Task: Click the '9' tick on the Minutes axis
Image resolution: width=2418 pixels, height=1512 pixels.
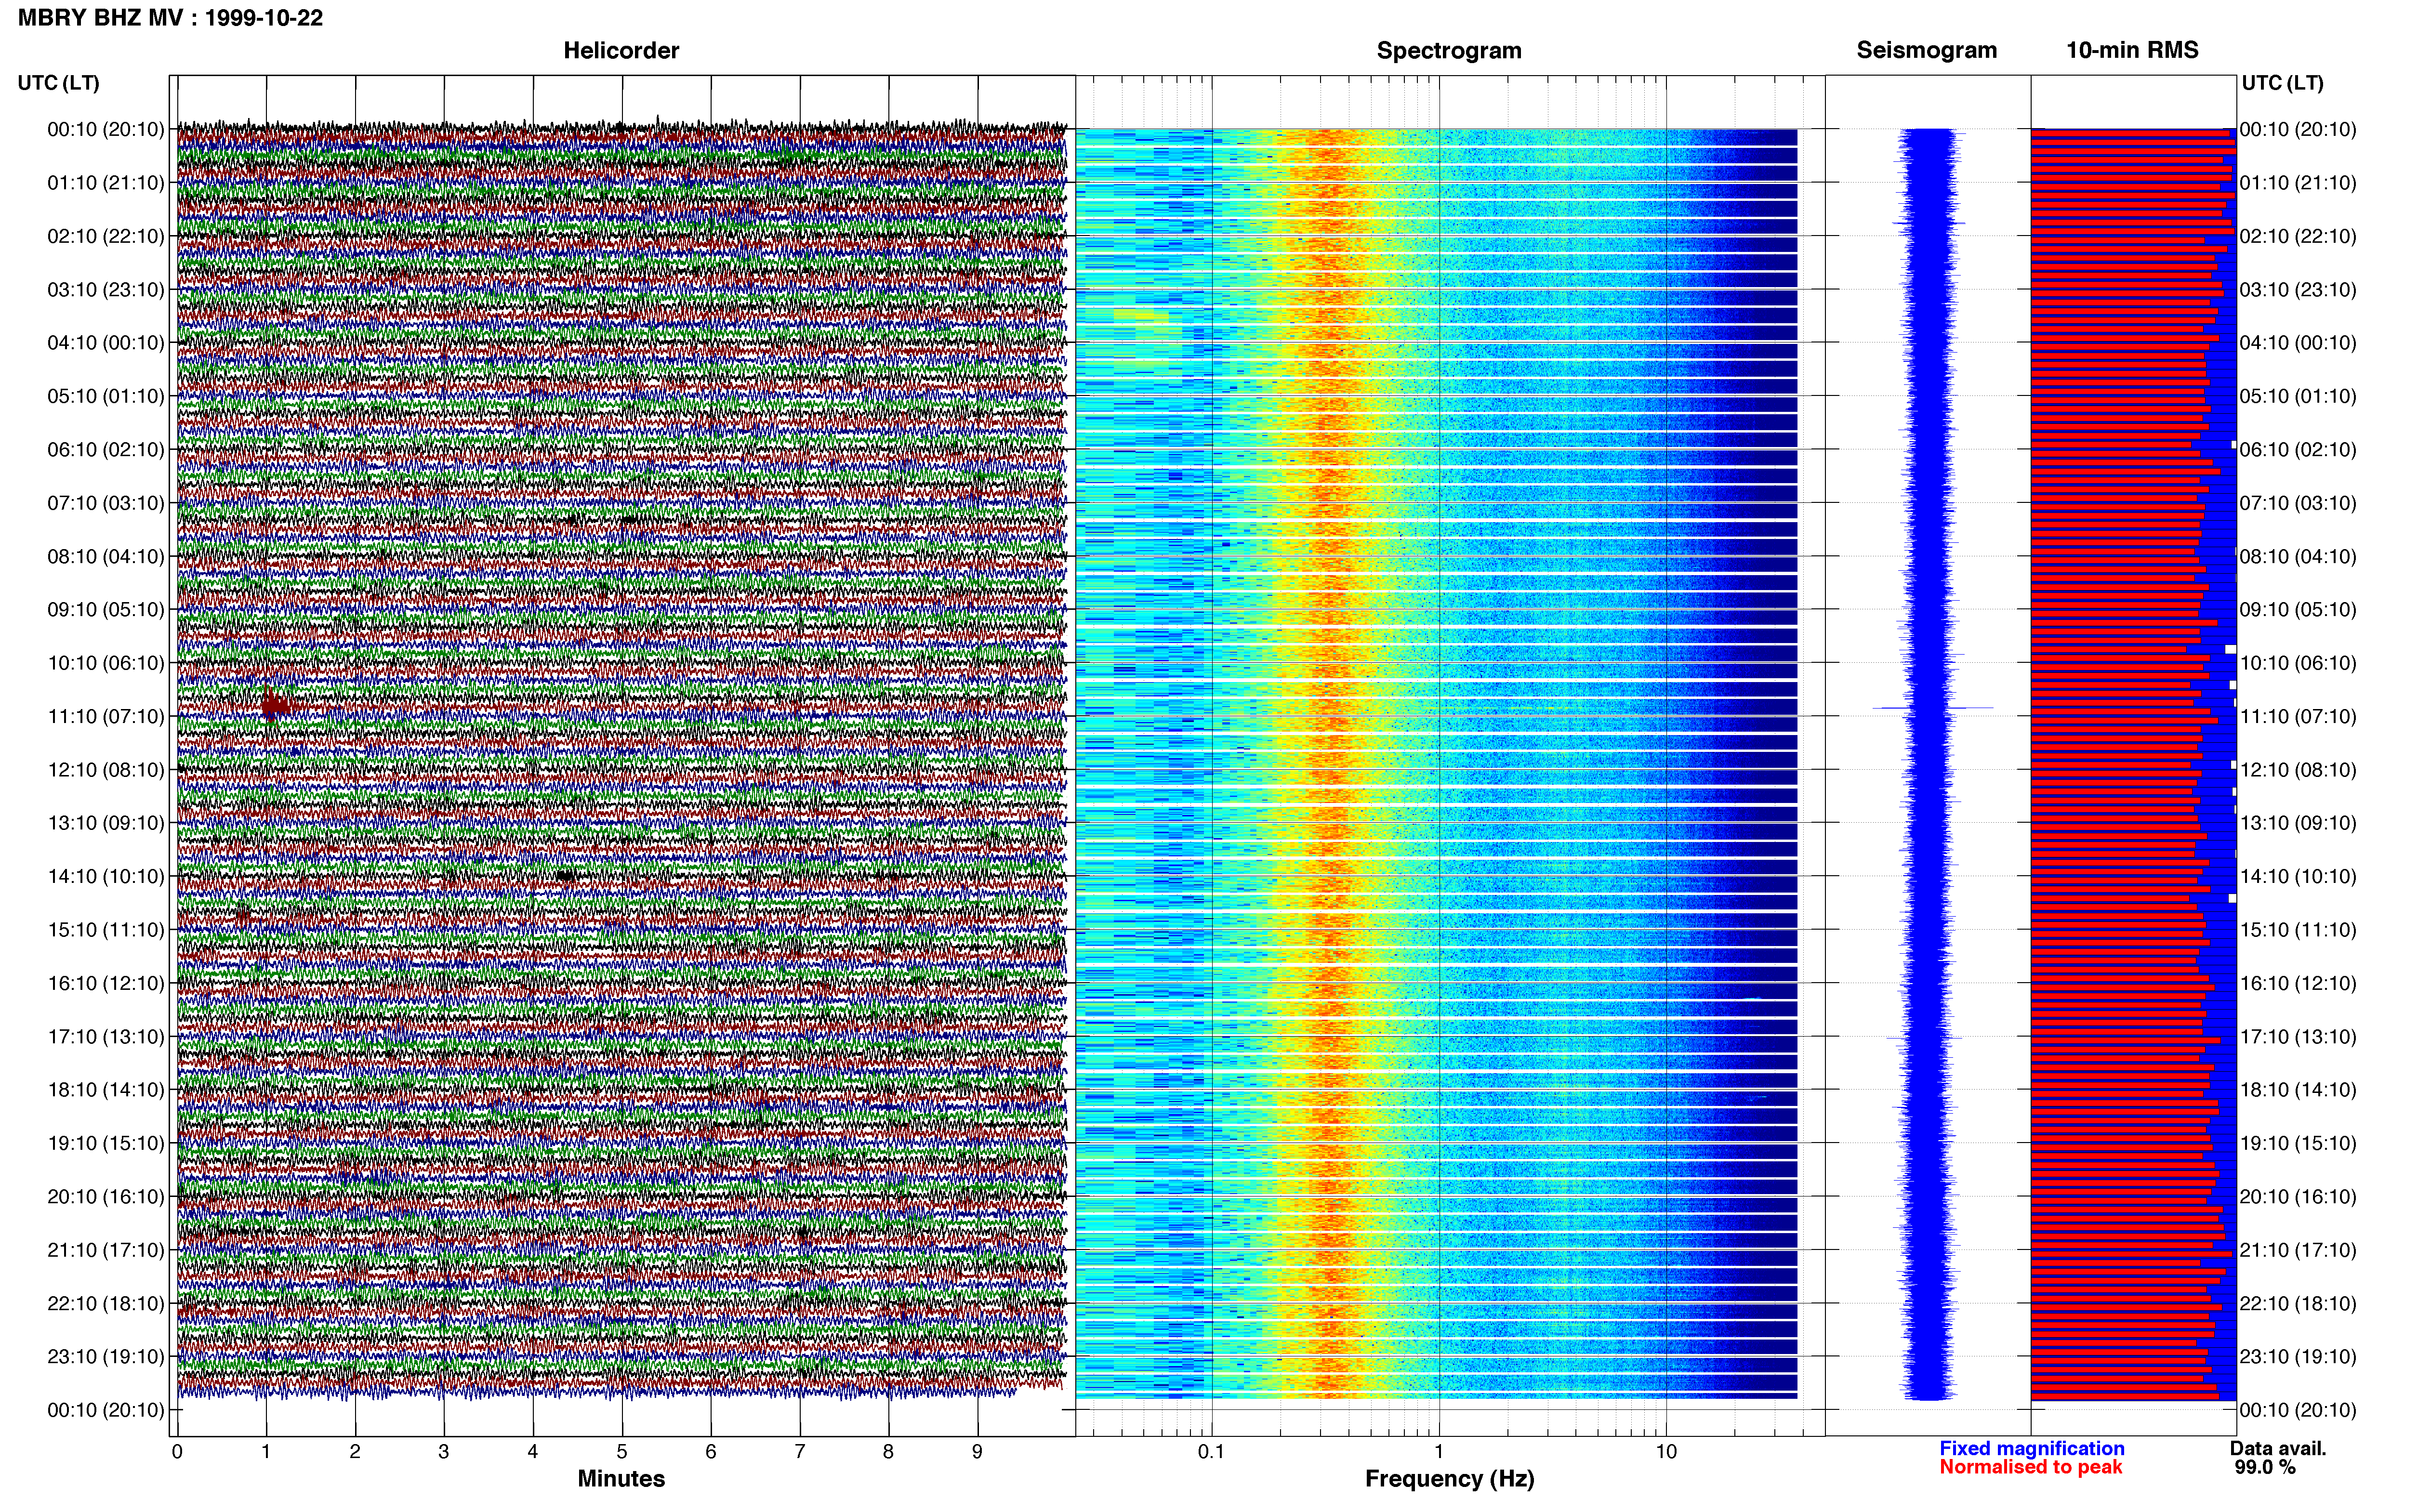Action: 977,1451
